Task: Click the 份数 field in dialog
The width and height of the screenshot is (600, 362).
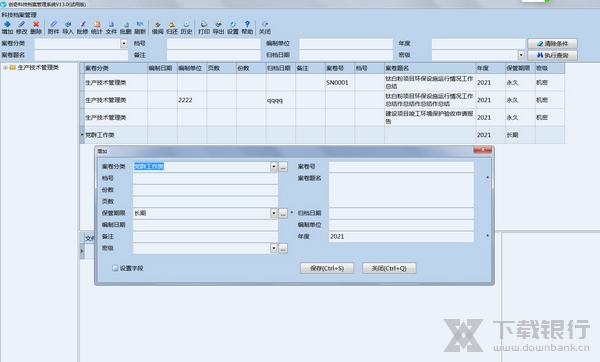Action: coord(205,190)
